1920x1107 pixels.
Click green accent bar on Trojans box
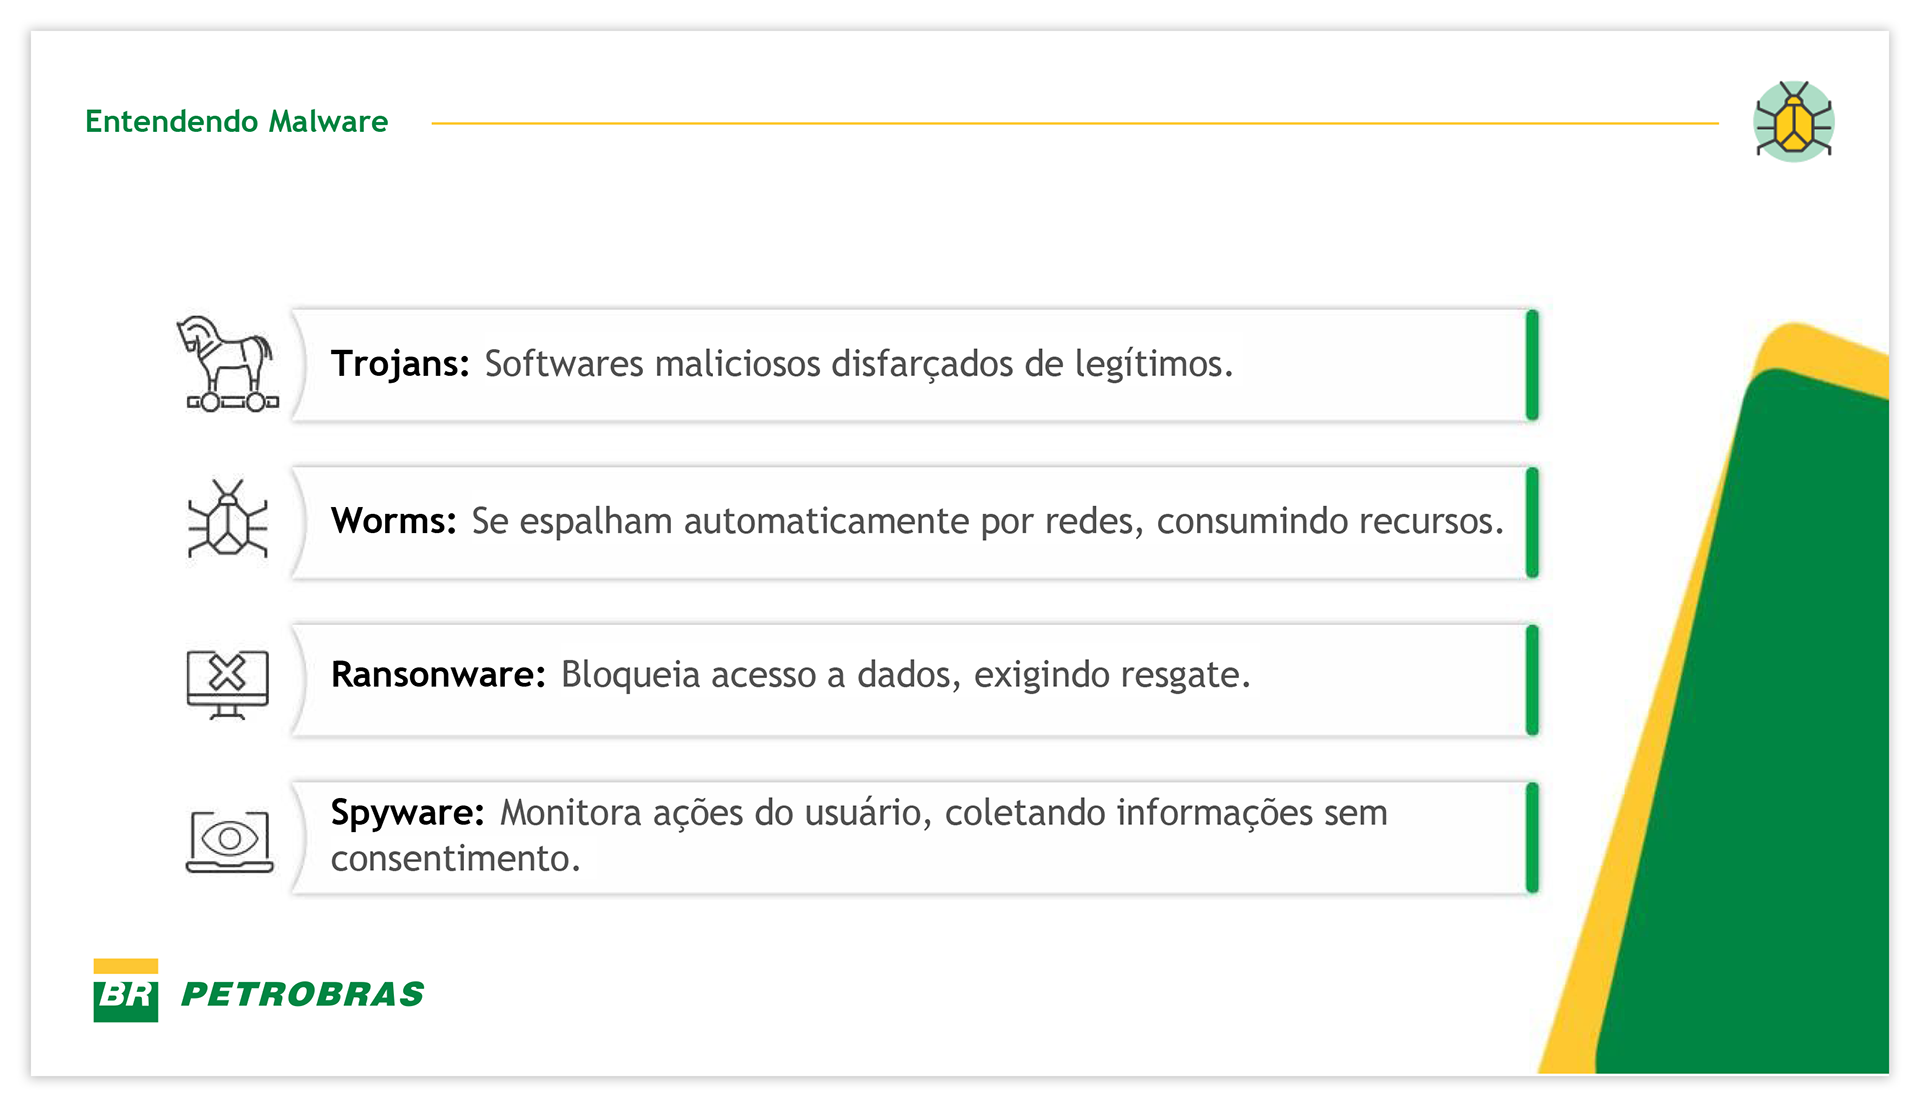pos(1531,365)
